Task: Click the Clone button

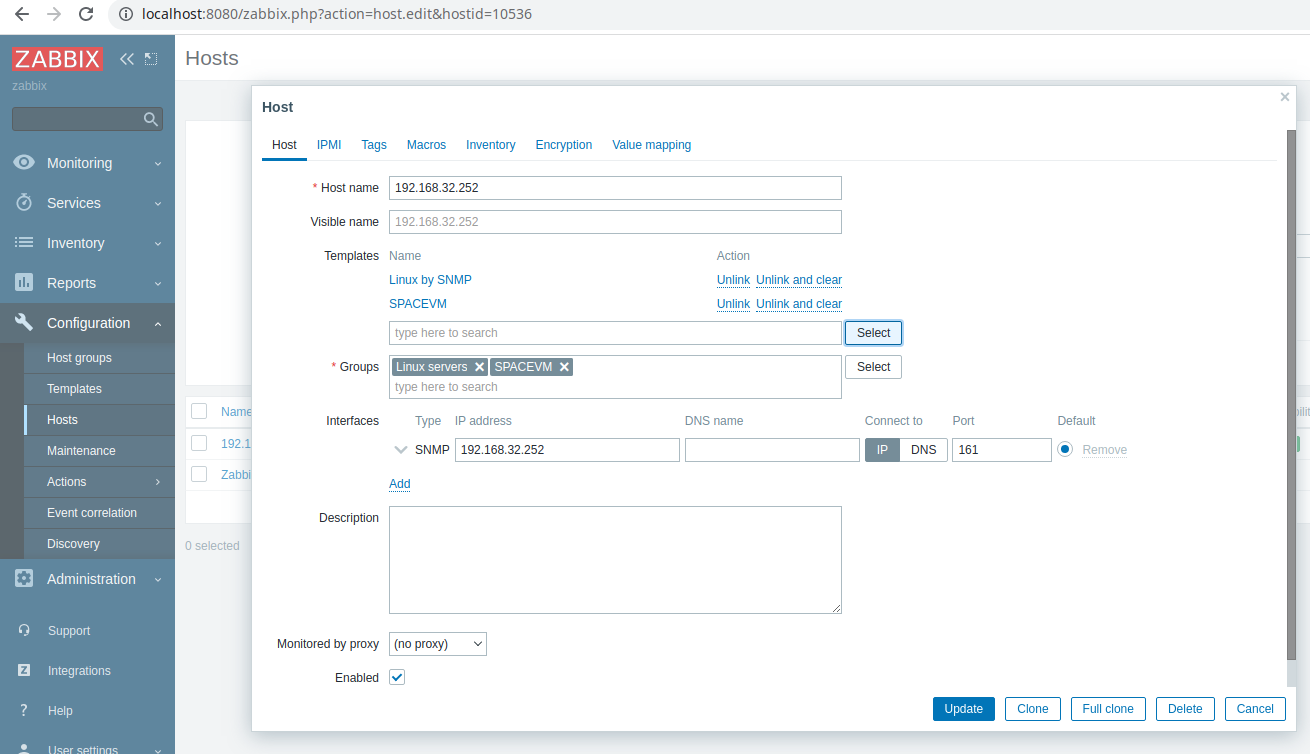Action: pos(1033,709)
